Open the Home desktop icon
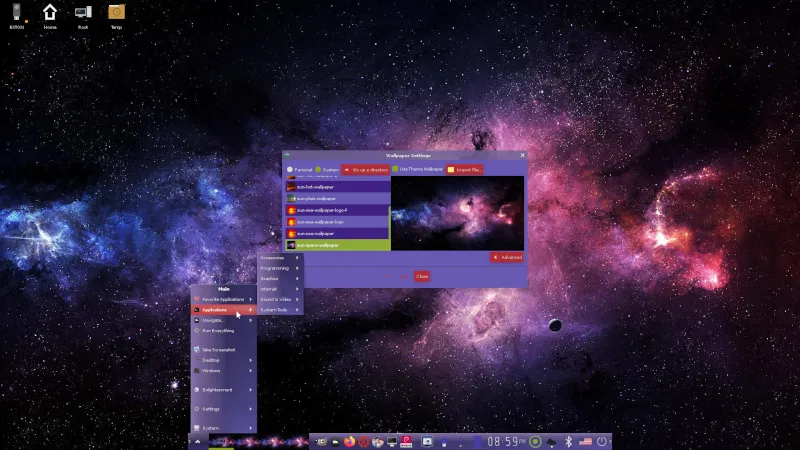 click(50, 14)
